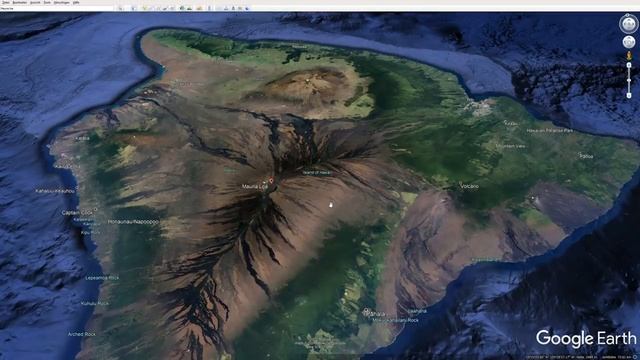The width and height of the screenshot is (640, 360).
Task: Click the move joystick control
Action: point(629,42)
